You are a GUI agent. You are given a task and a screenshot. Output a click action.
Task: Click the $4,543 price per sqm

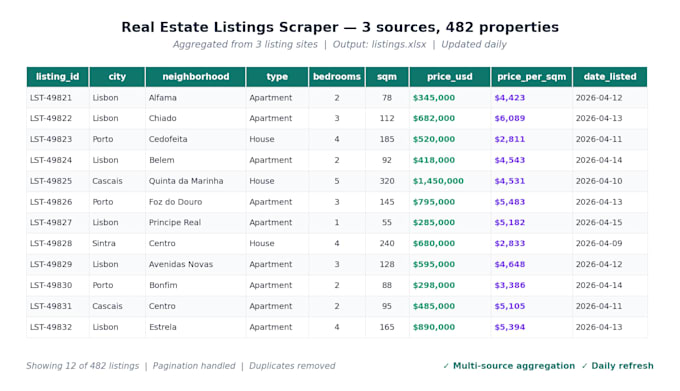tap(510, 160)
